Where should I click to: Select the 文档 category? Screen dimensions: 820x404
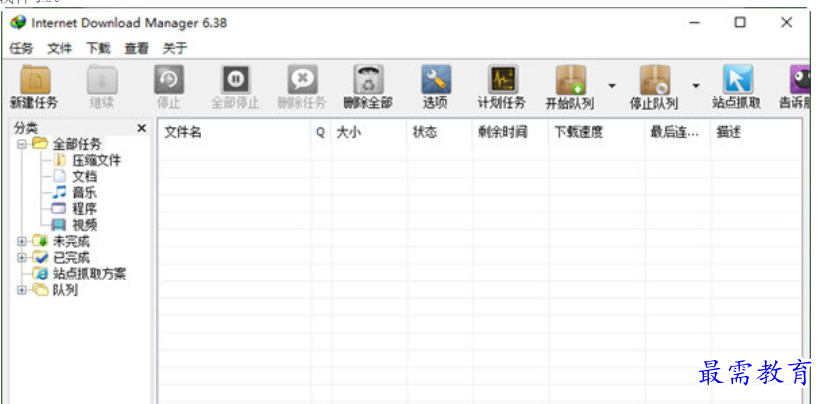(84, 177)
